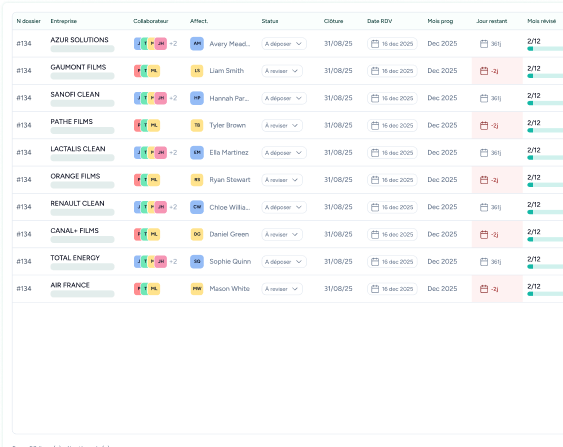Show +2 more collaborators for RENAULT CLEAN
563x447 pixels.
pyautogui.click(x=173, y=207)
